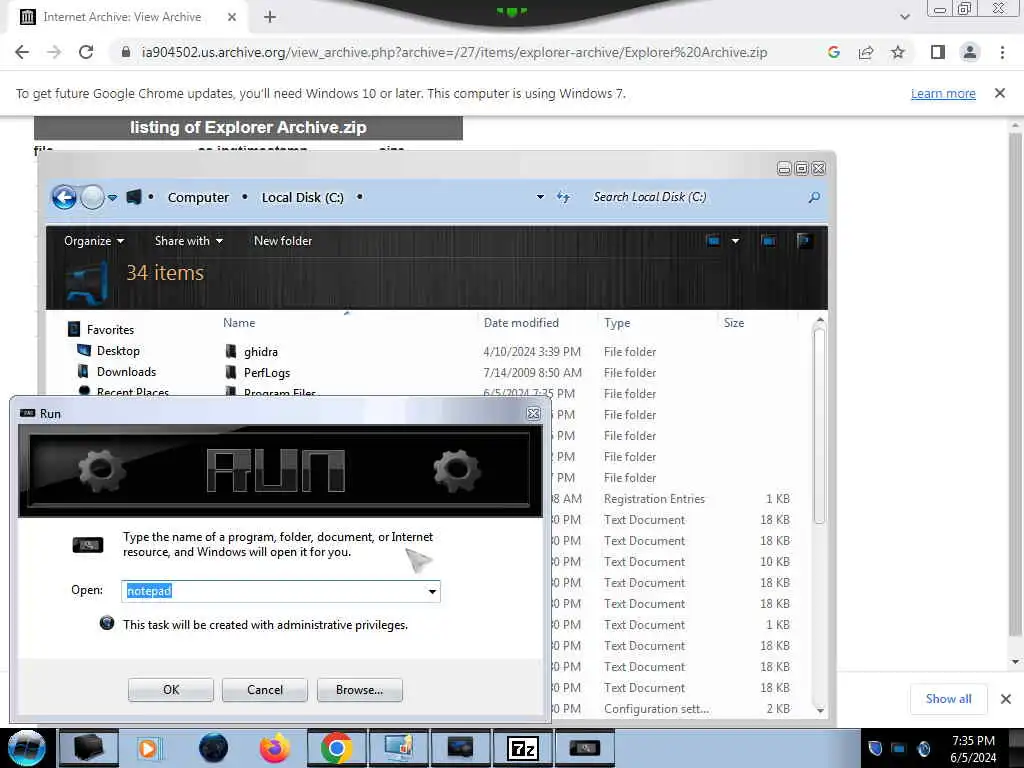Click the Run dialog Open text box
The width and height of the screenshot is (1024, 768).
(x=274, y=591)
